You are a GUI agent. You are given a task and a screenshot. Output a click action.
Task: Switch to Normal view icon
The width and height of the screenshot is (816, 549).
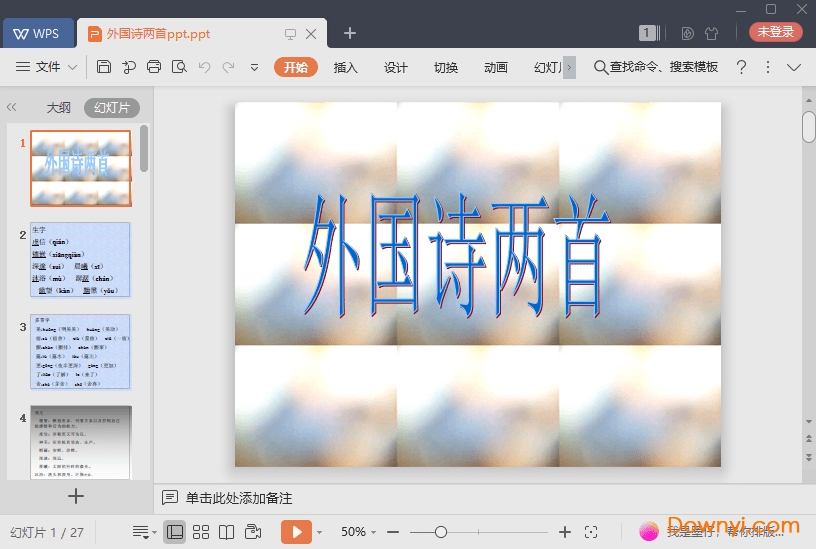pyautogui.click(x=175, y=532)
